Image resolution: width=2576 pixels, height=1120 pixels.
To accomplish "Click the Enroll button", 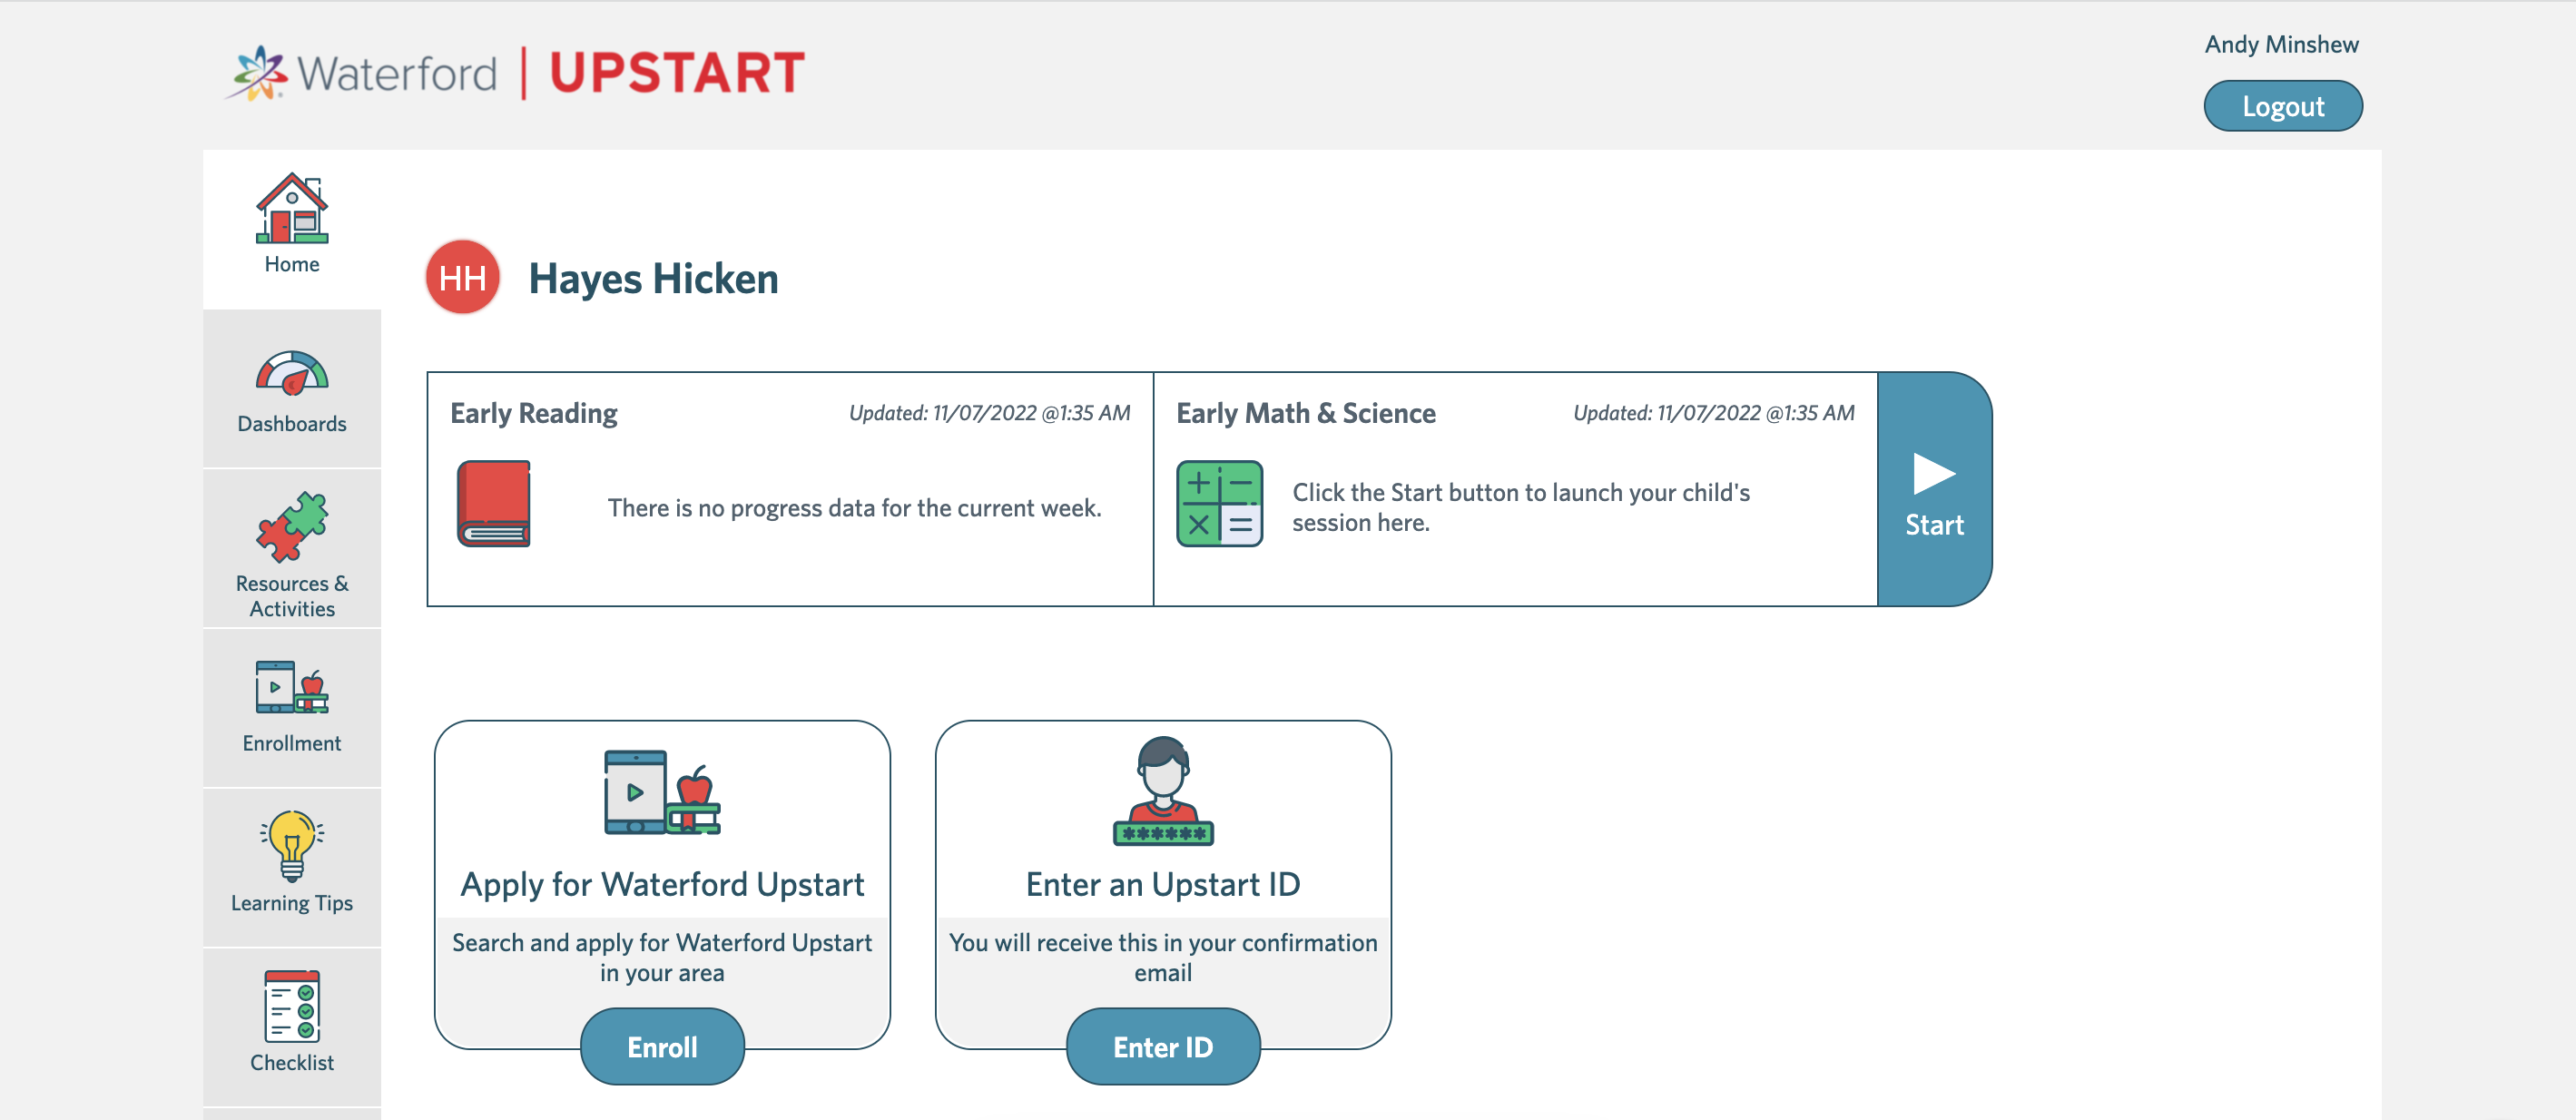I will point(662,1046).
